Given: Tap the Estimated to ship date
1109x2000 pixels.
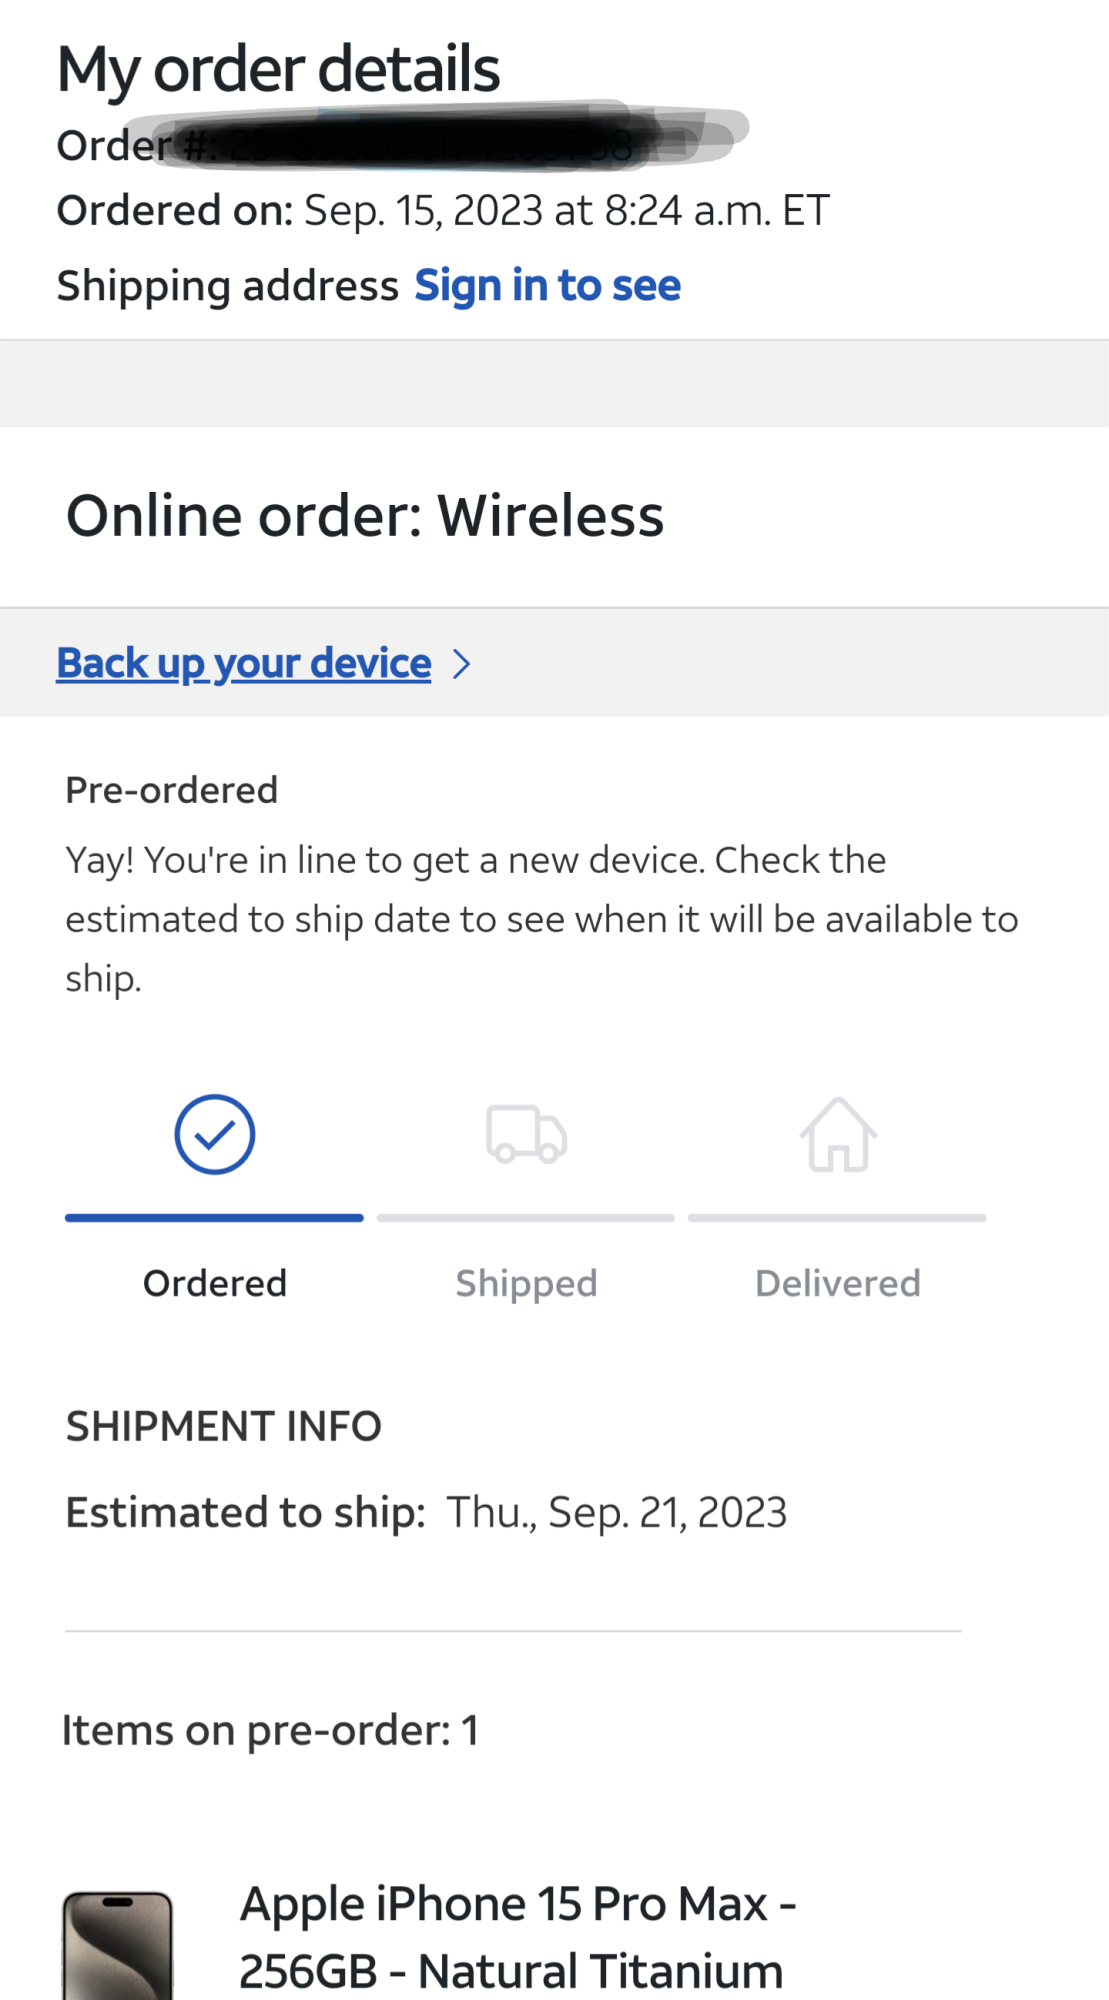Looking at the screenshot, I should point(617,1512).
